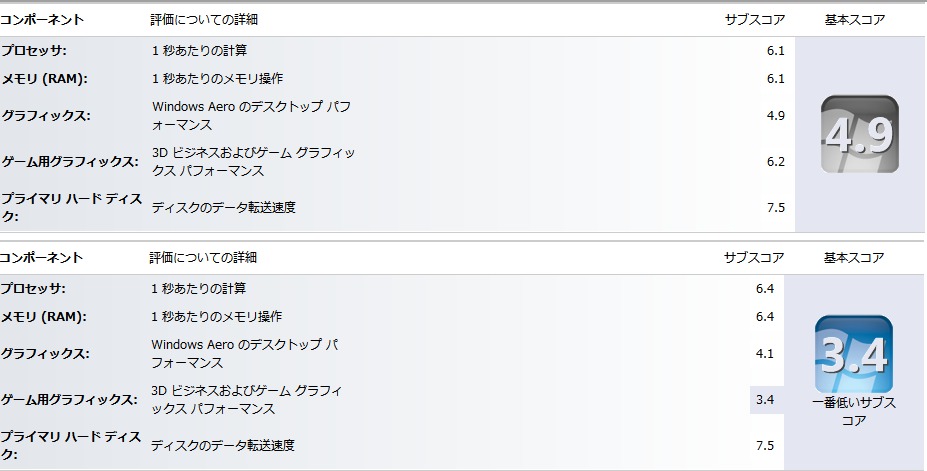Image resolution: width=927 pixels, height=471 pixels.
Task: Click the 一番低いサブスコア label under the badge
Action: (x=854, y=411)
